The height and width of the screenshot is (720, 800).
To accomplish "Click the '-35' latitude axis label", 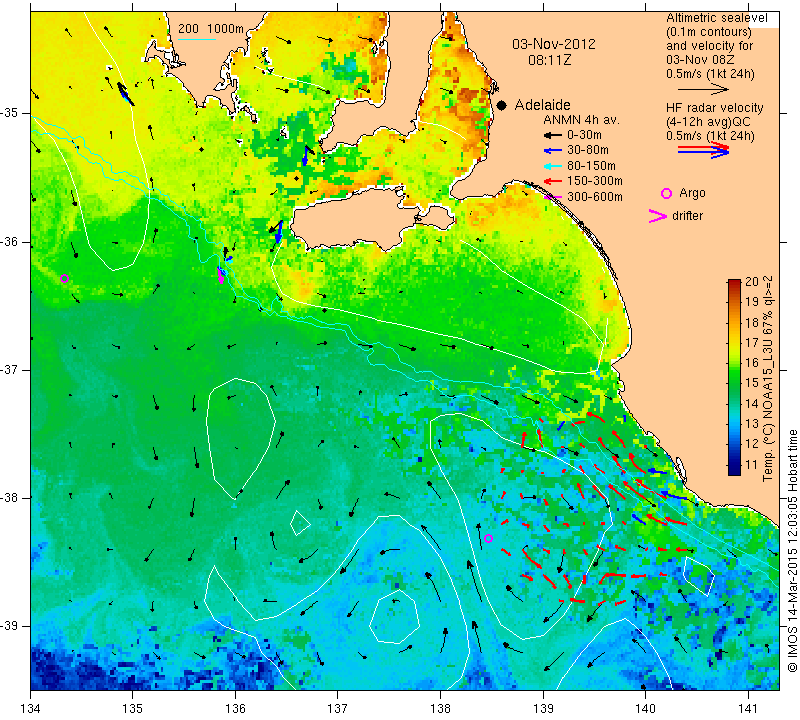I will click(x=9, y=113).
